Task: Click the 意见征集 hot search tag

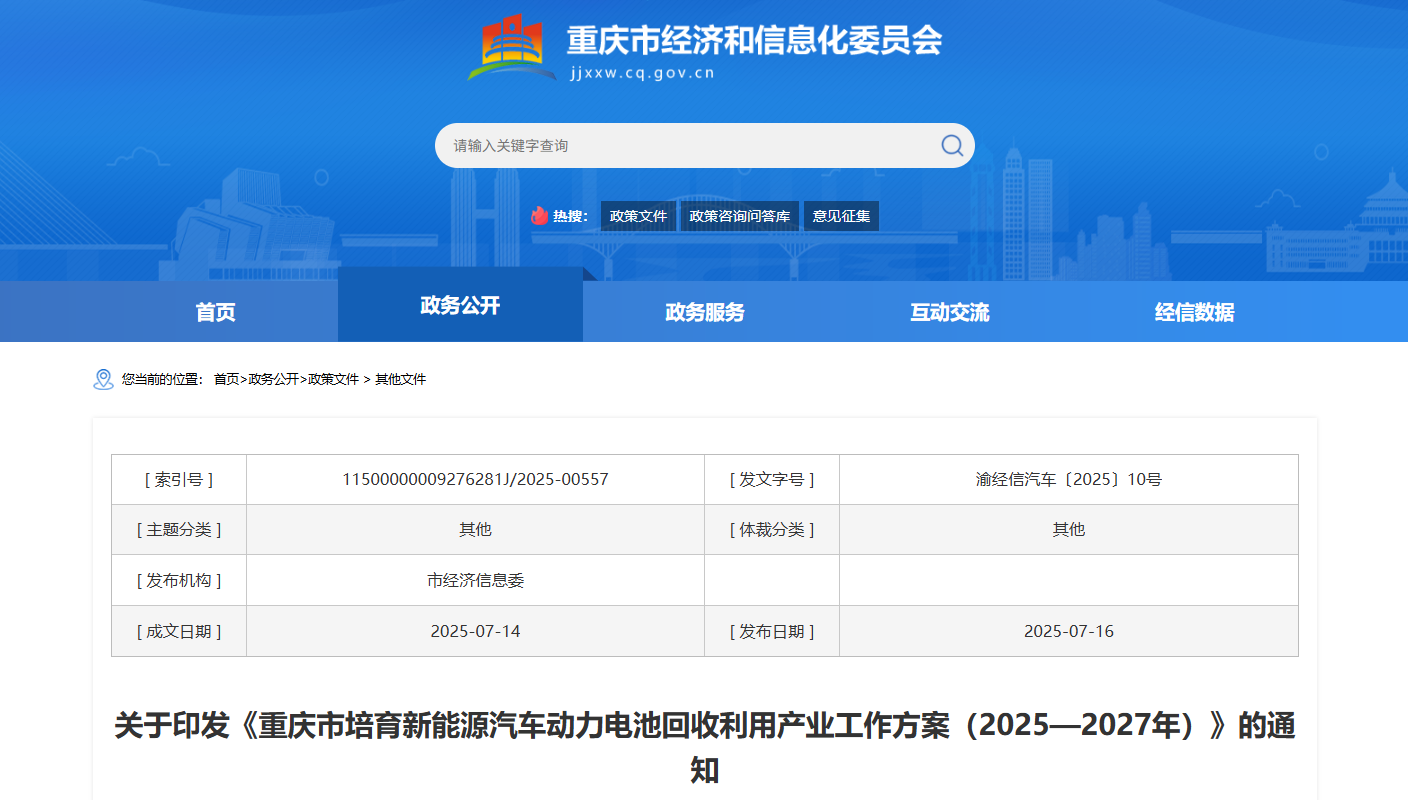Action: pos(841,216)
